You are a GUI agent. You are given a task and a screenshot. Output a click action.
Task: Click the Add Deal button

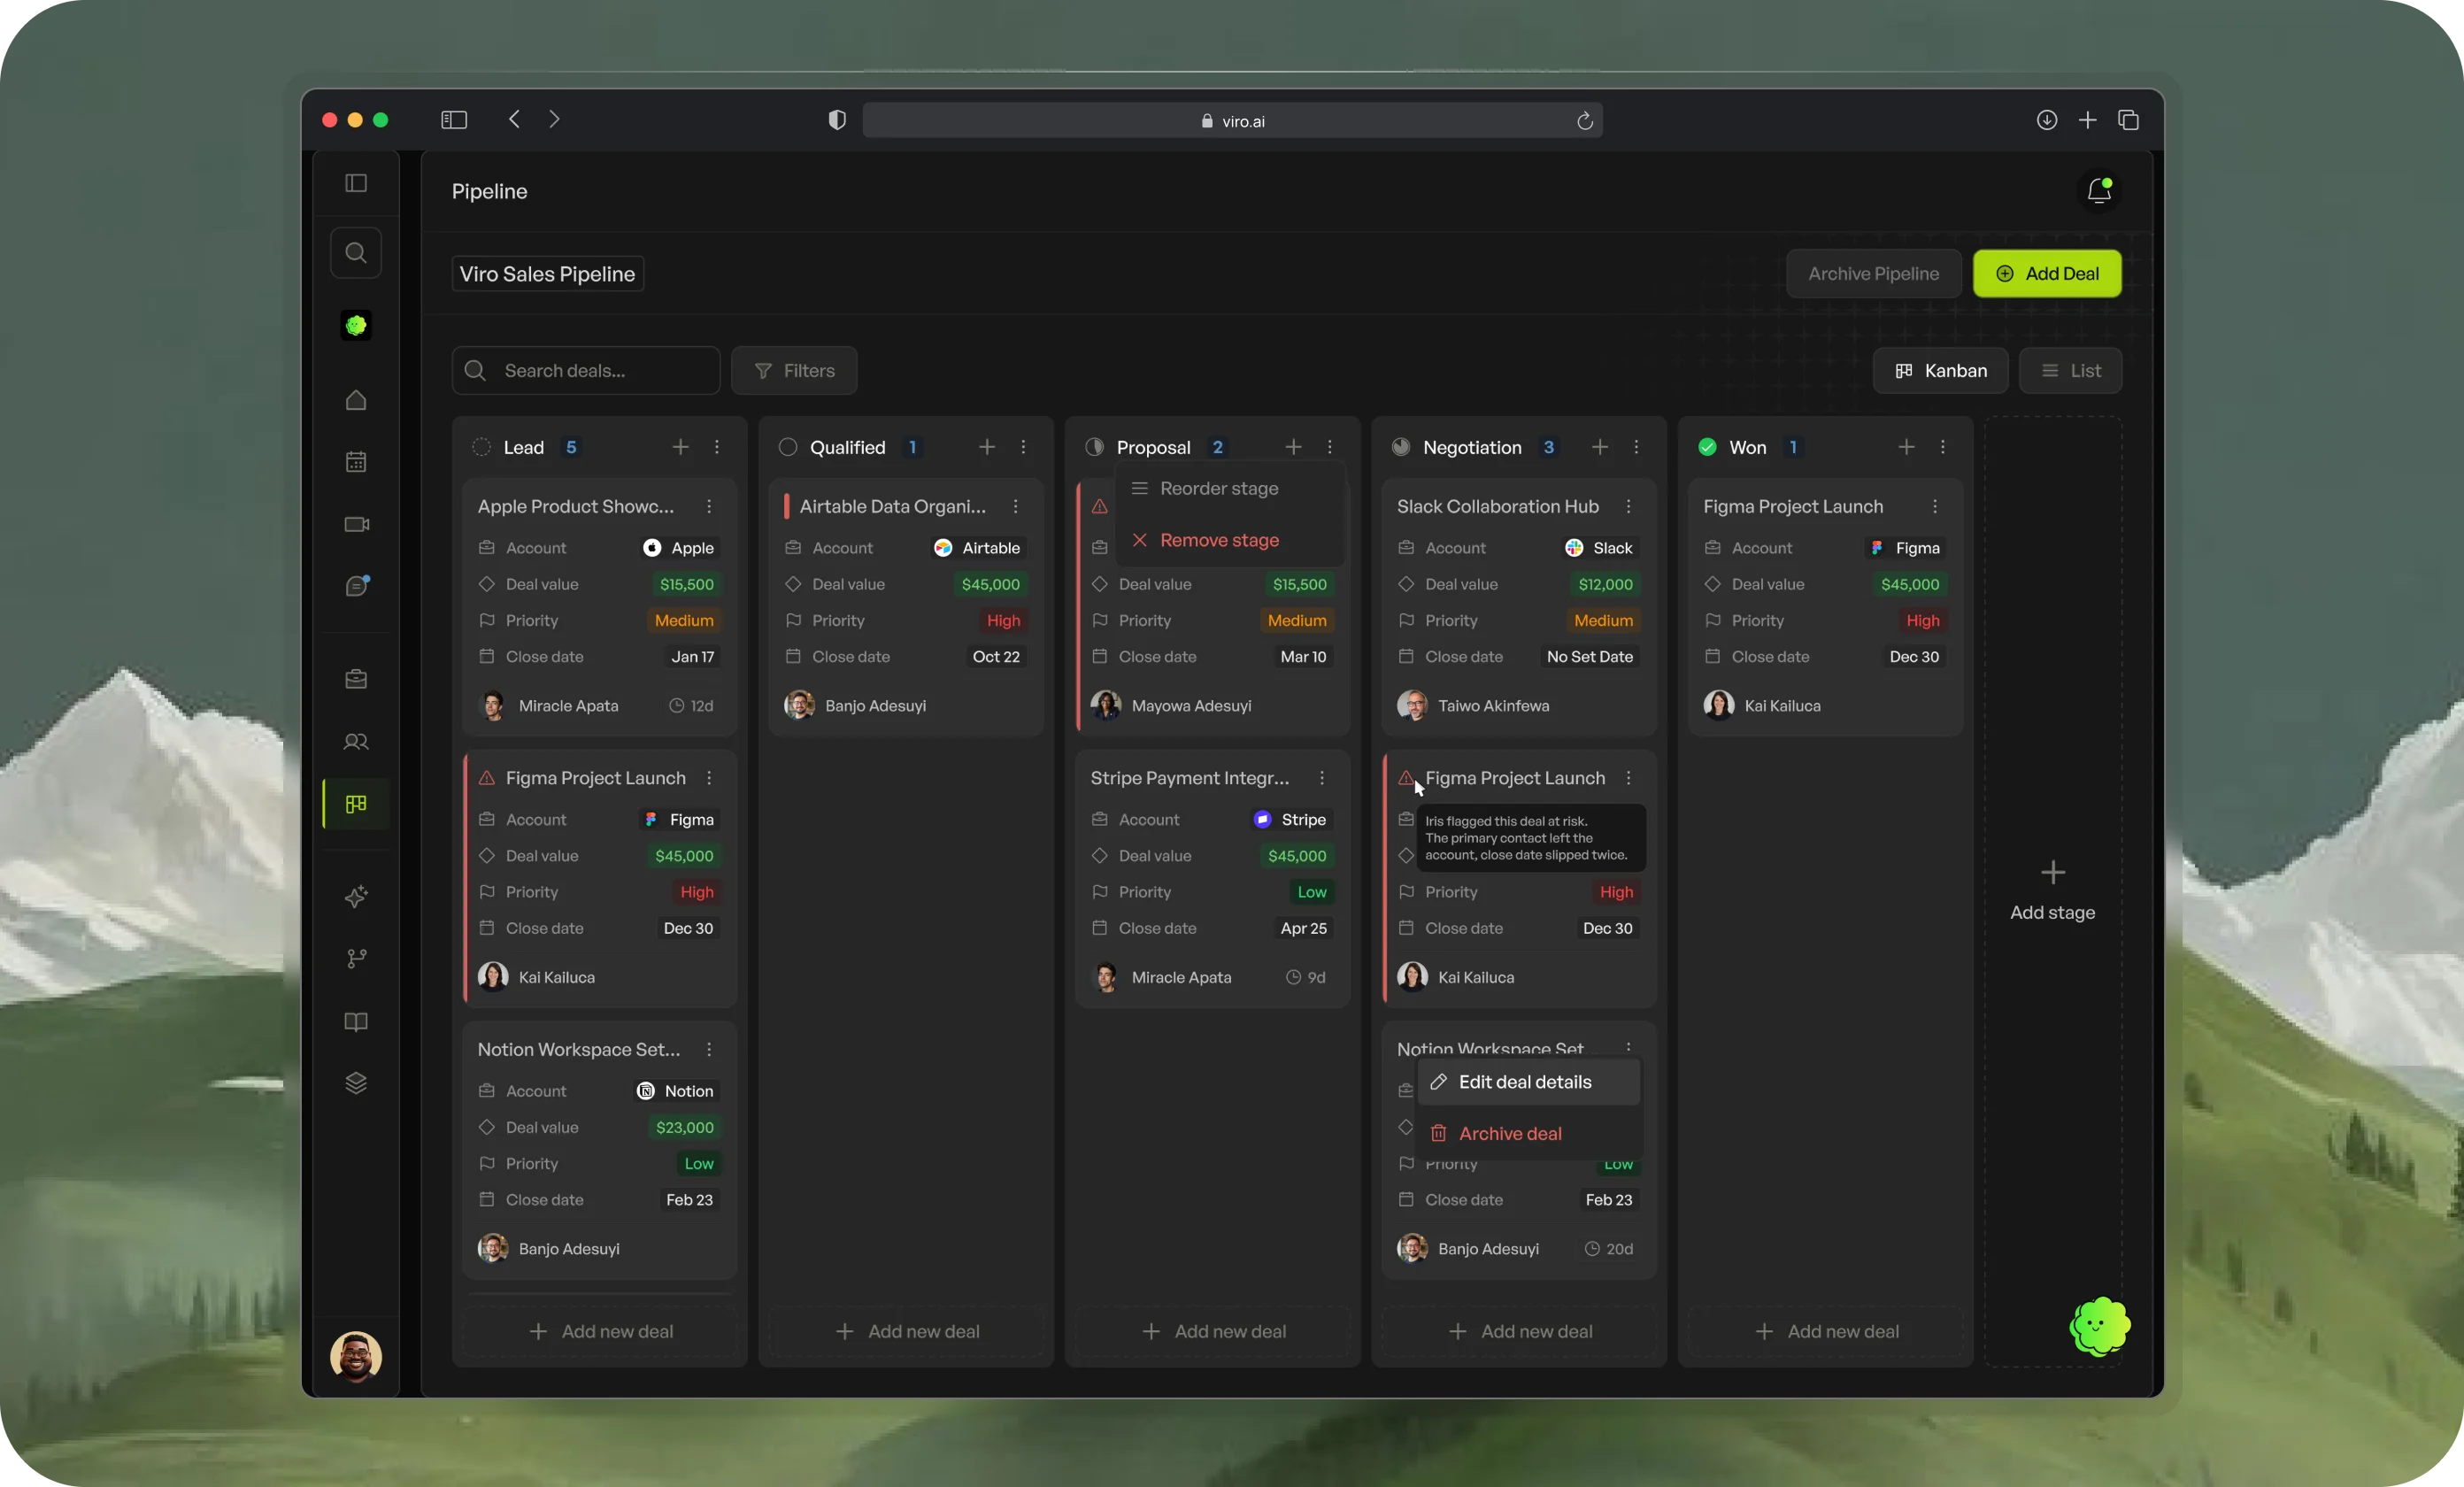pyautogui.click(x=2046, y=274)
